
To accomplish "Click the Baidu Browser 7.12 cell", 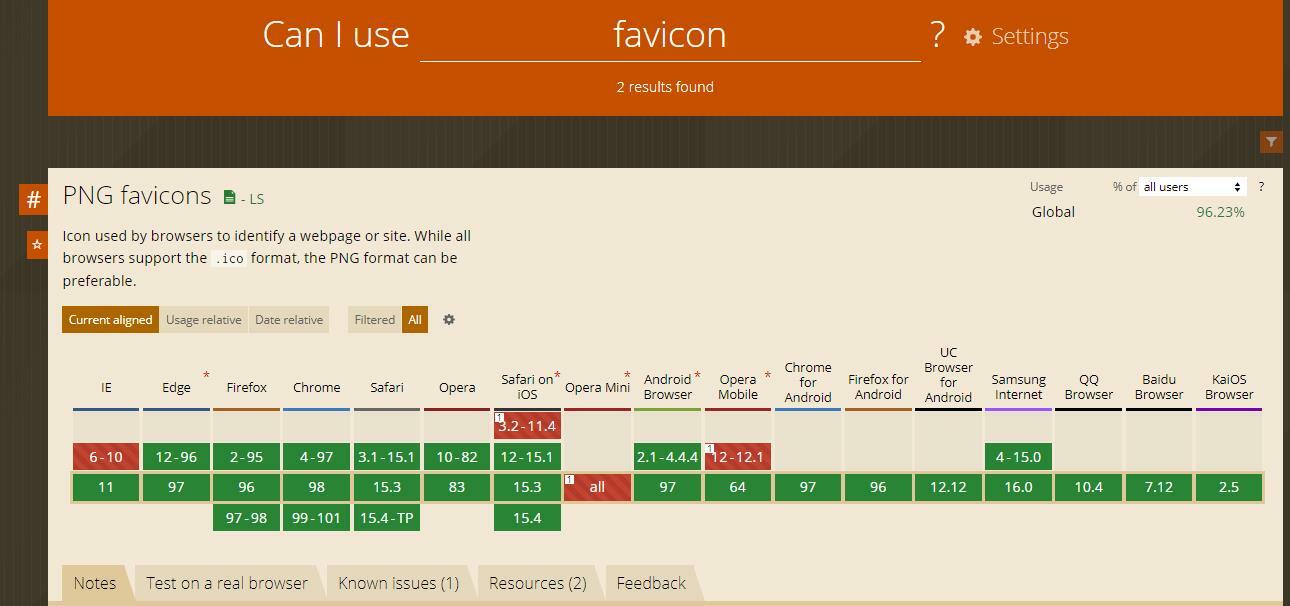I will click(1159, 487).
